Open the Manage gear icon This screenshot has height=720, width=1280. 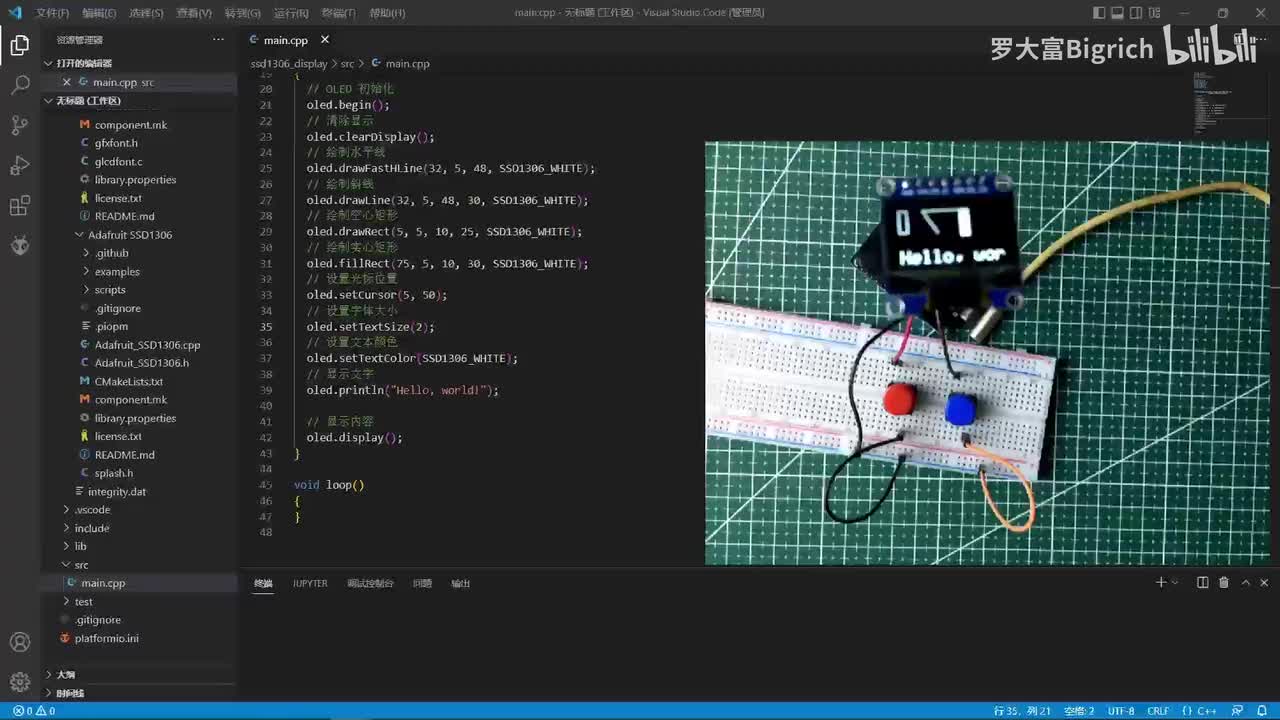20,682
